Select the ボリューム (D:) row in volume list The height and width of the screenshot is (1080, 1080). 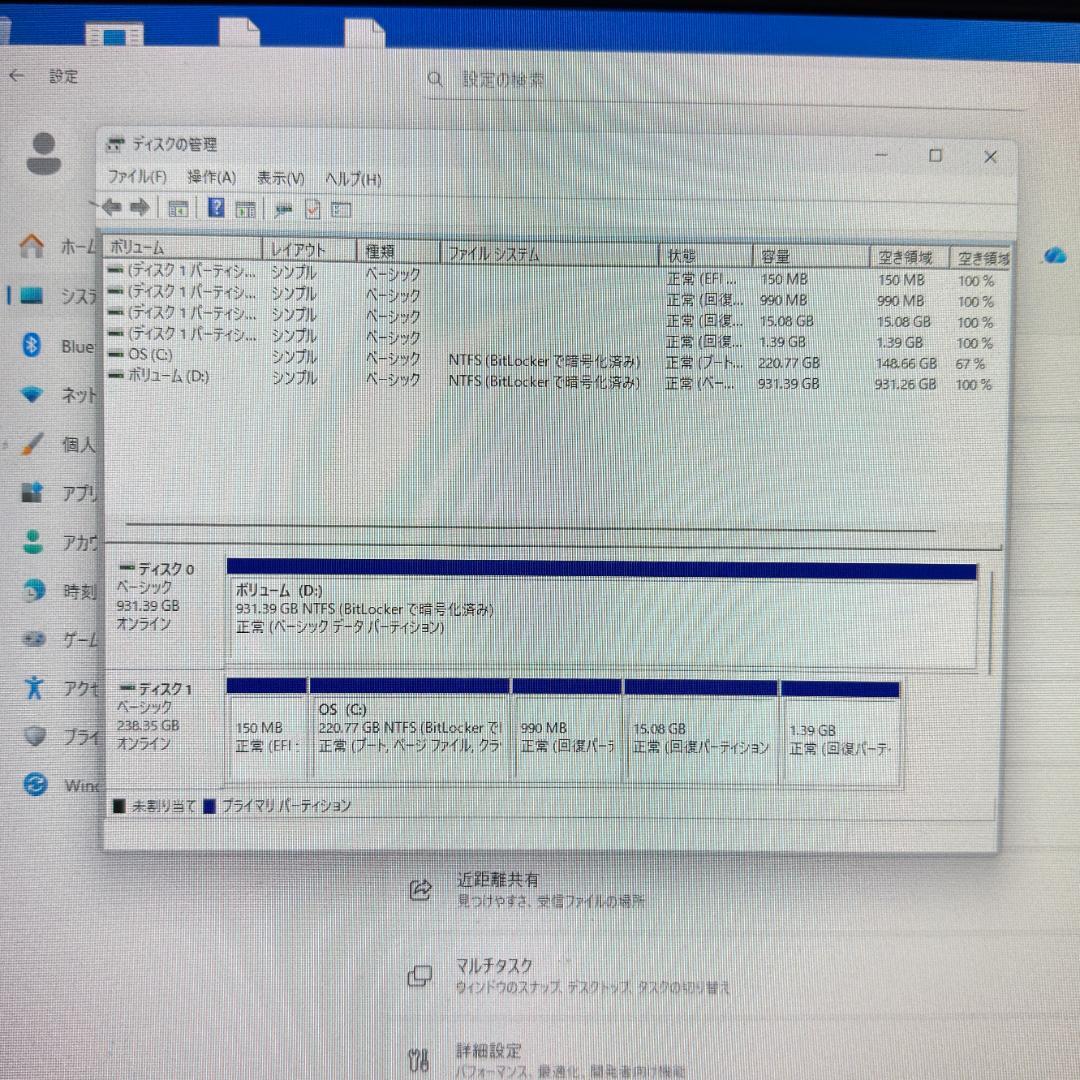point(554,380)
